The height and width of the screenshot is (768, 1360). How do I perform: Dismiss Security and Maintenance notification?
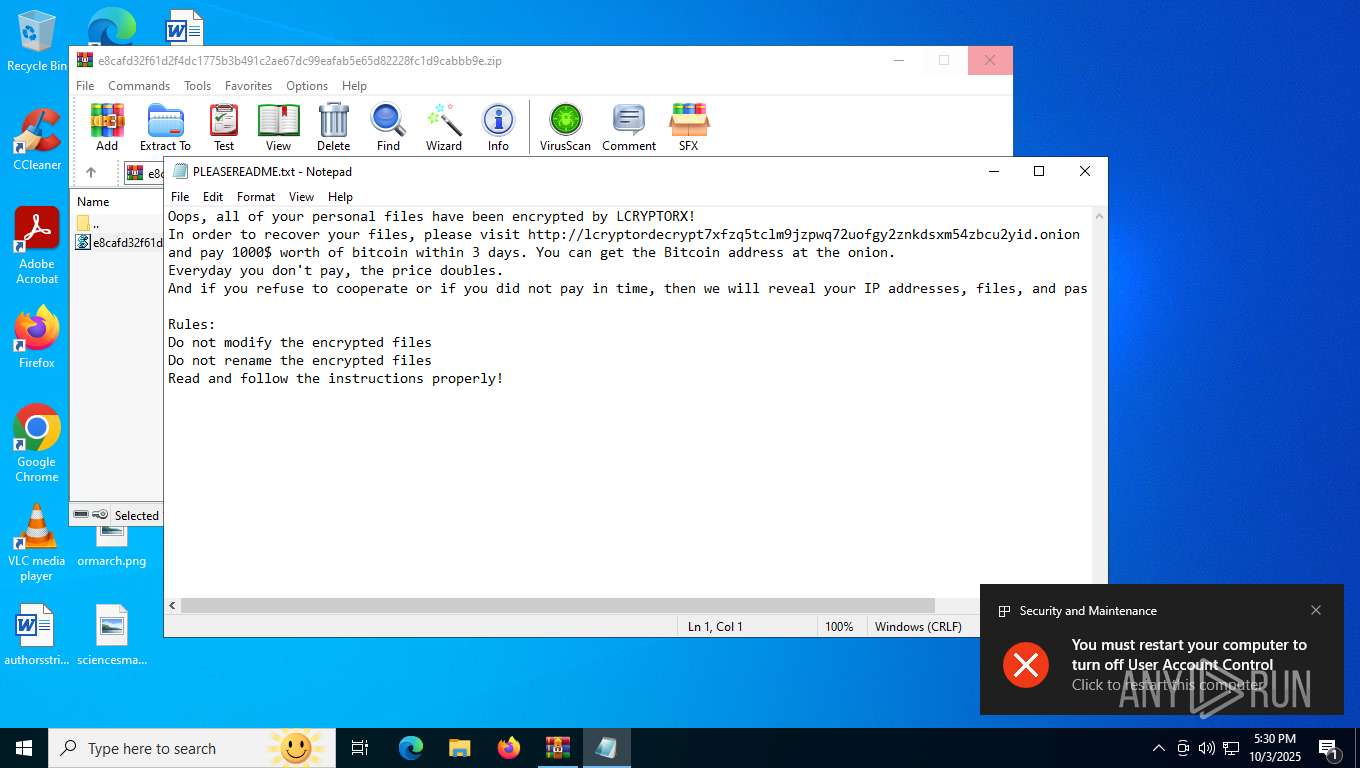[x=1316, y=610]
